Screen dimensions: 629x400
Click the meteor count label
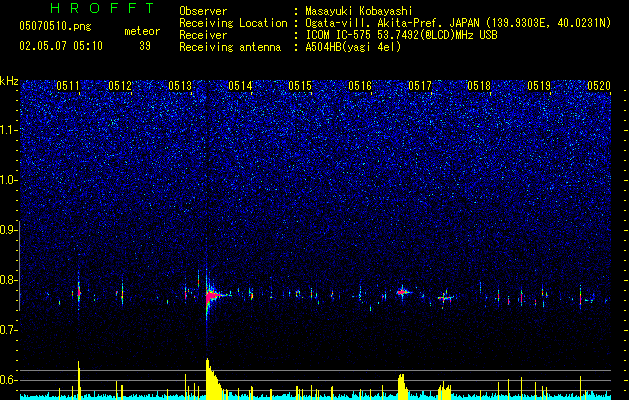tap(142, 31)
